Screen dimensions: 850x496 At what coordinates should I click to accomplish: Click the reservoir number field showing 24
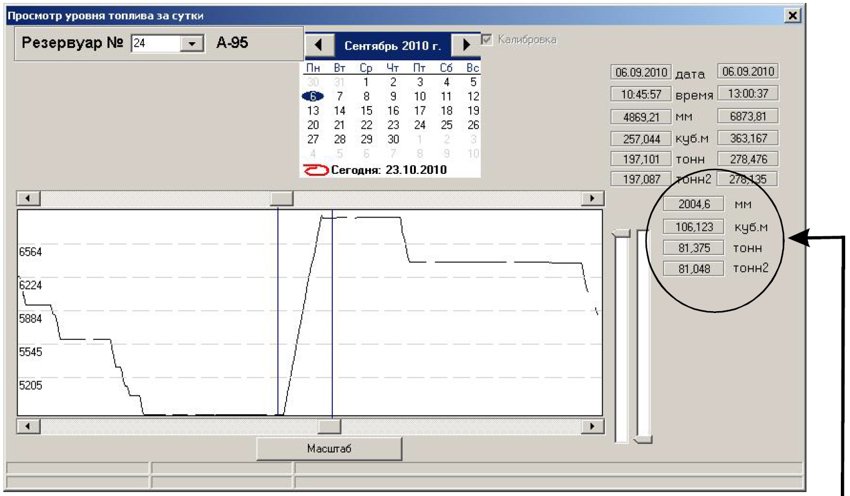tap(156, 43)
